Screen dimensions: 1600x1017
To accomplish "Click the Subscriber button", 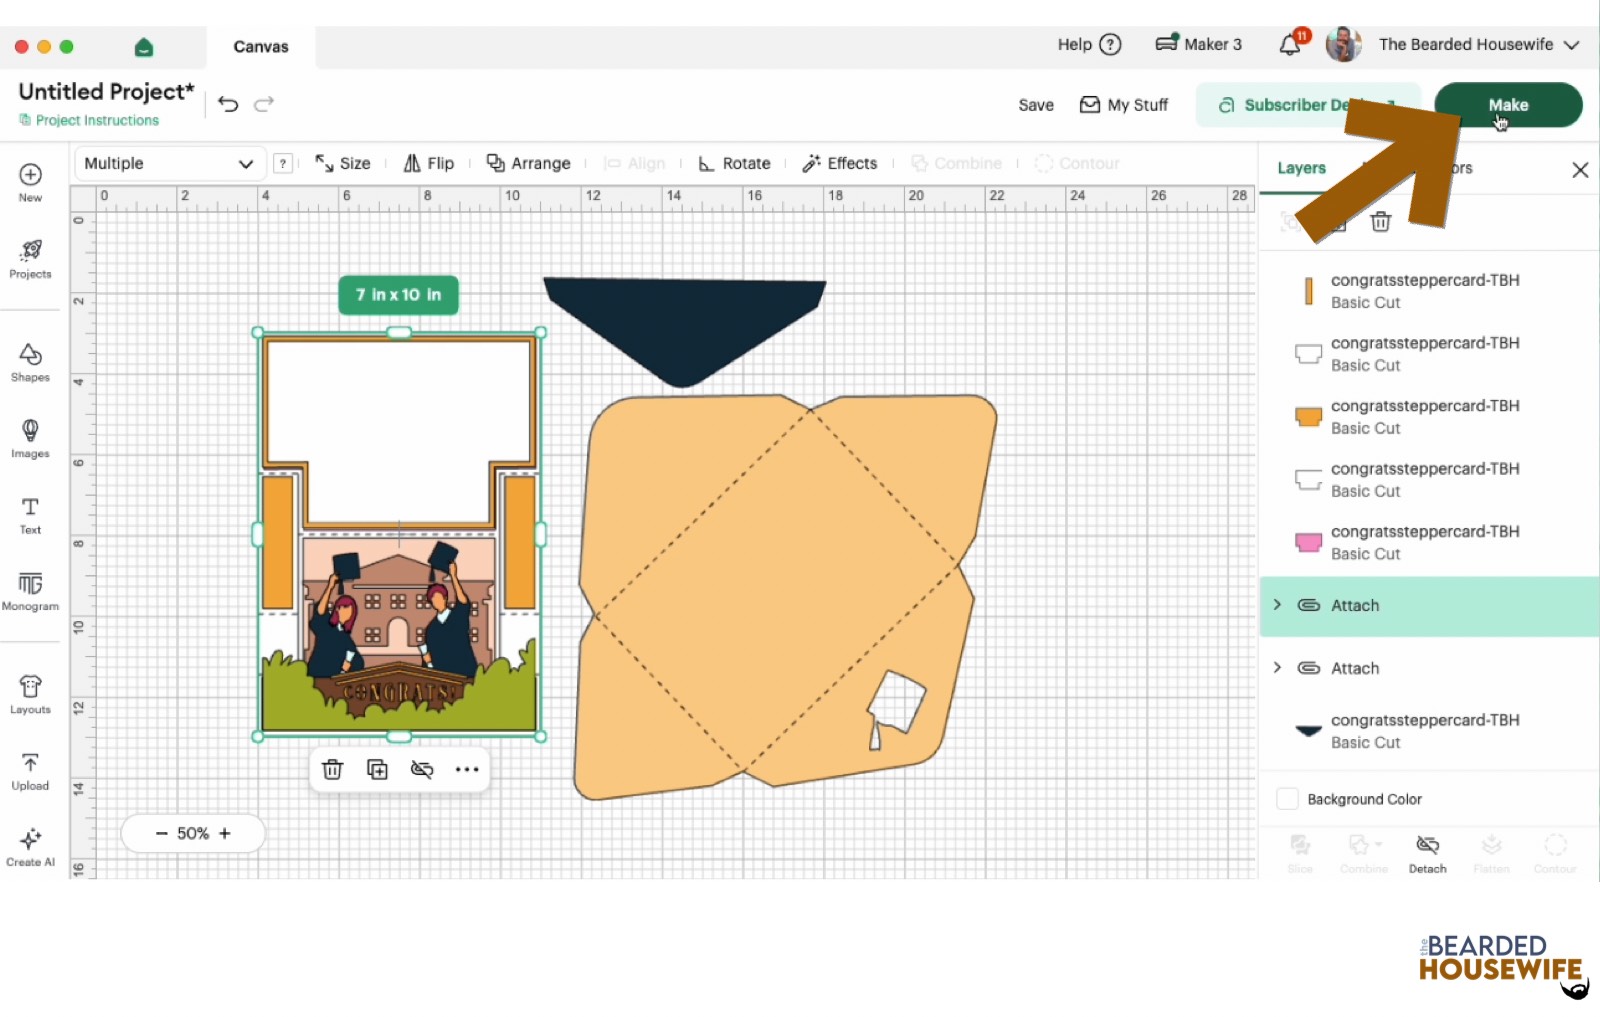I will point(1307,105).
